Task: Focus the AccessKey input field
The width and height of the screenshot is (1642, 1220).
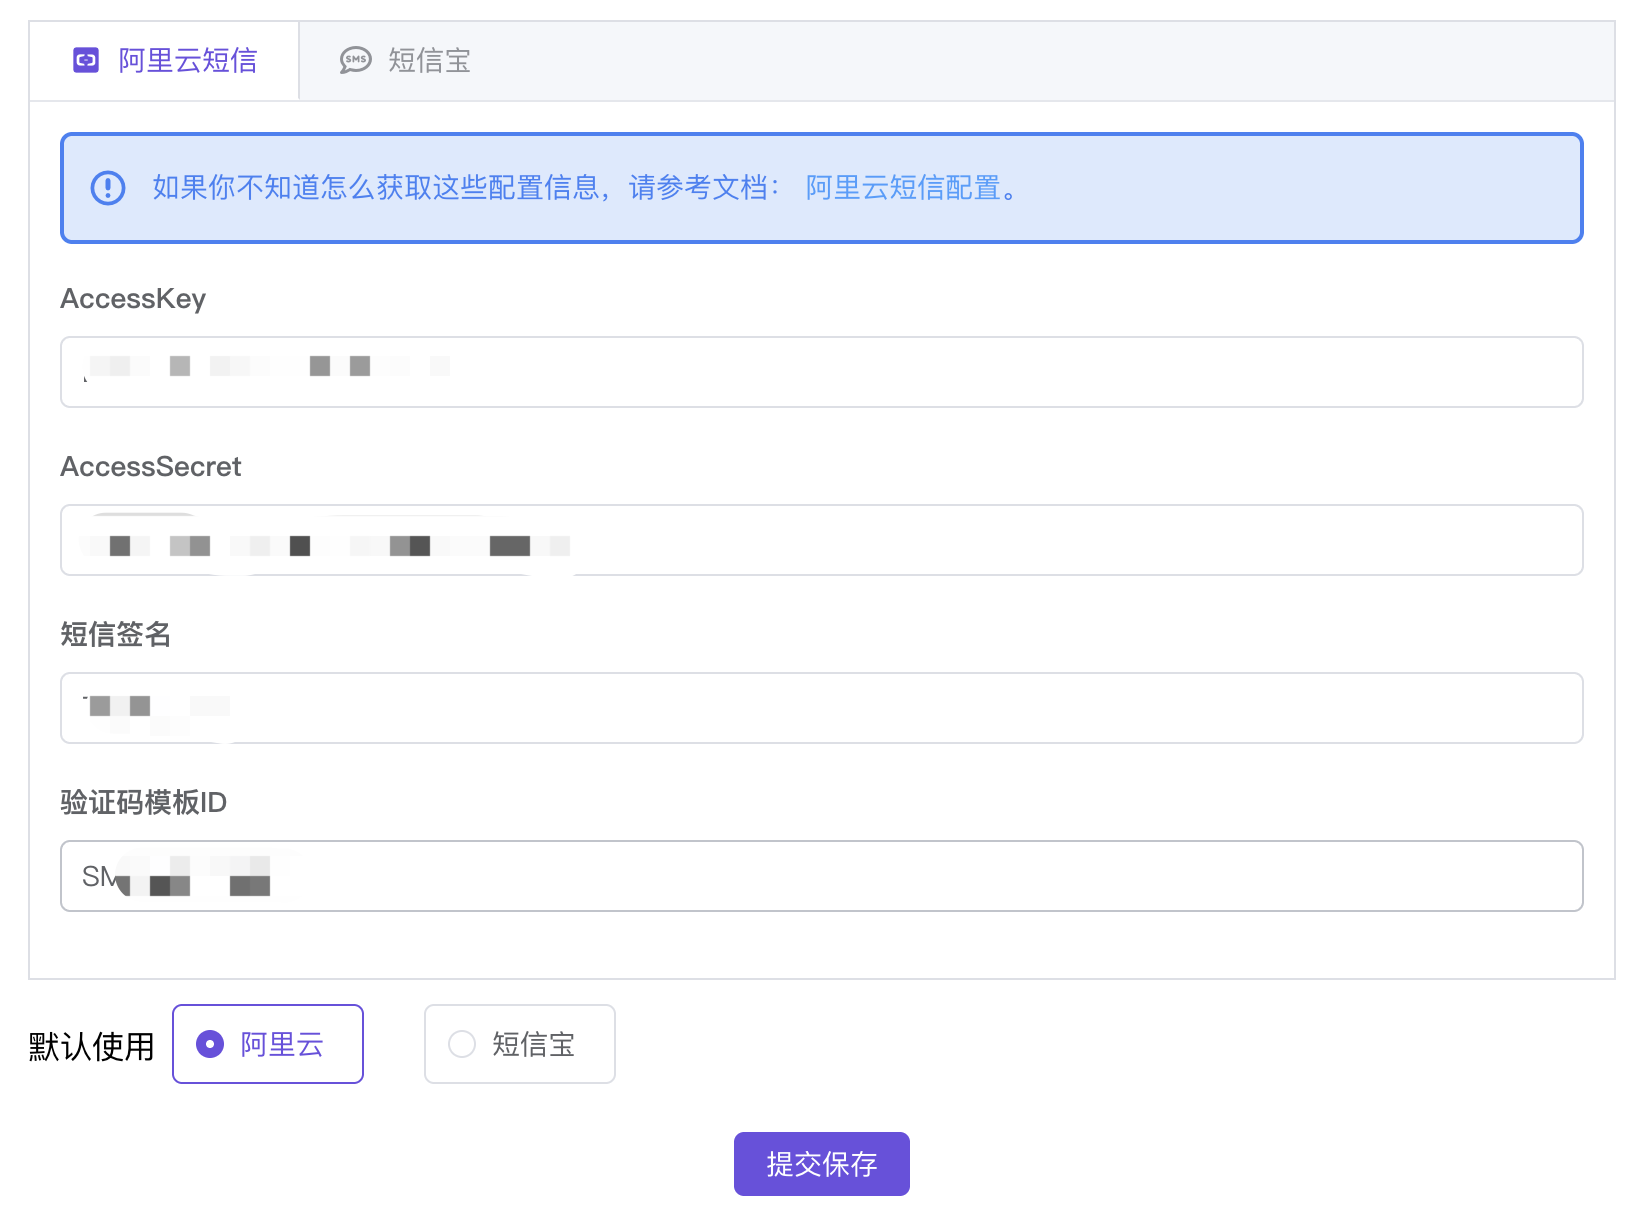Action: click(820, 372)
